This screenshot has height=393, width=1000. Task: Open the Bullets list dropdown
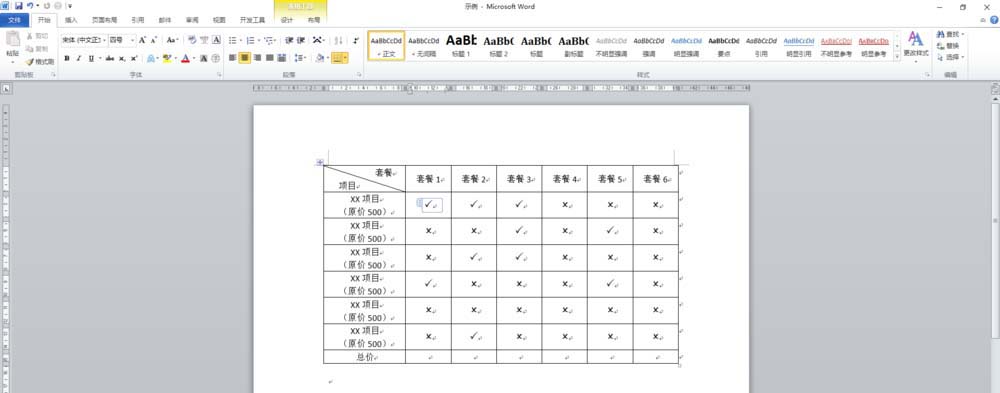point(241,40)
